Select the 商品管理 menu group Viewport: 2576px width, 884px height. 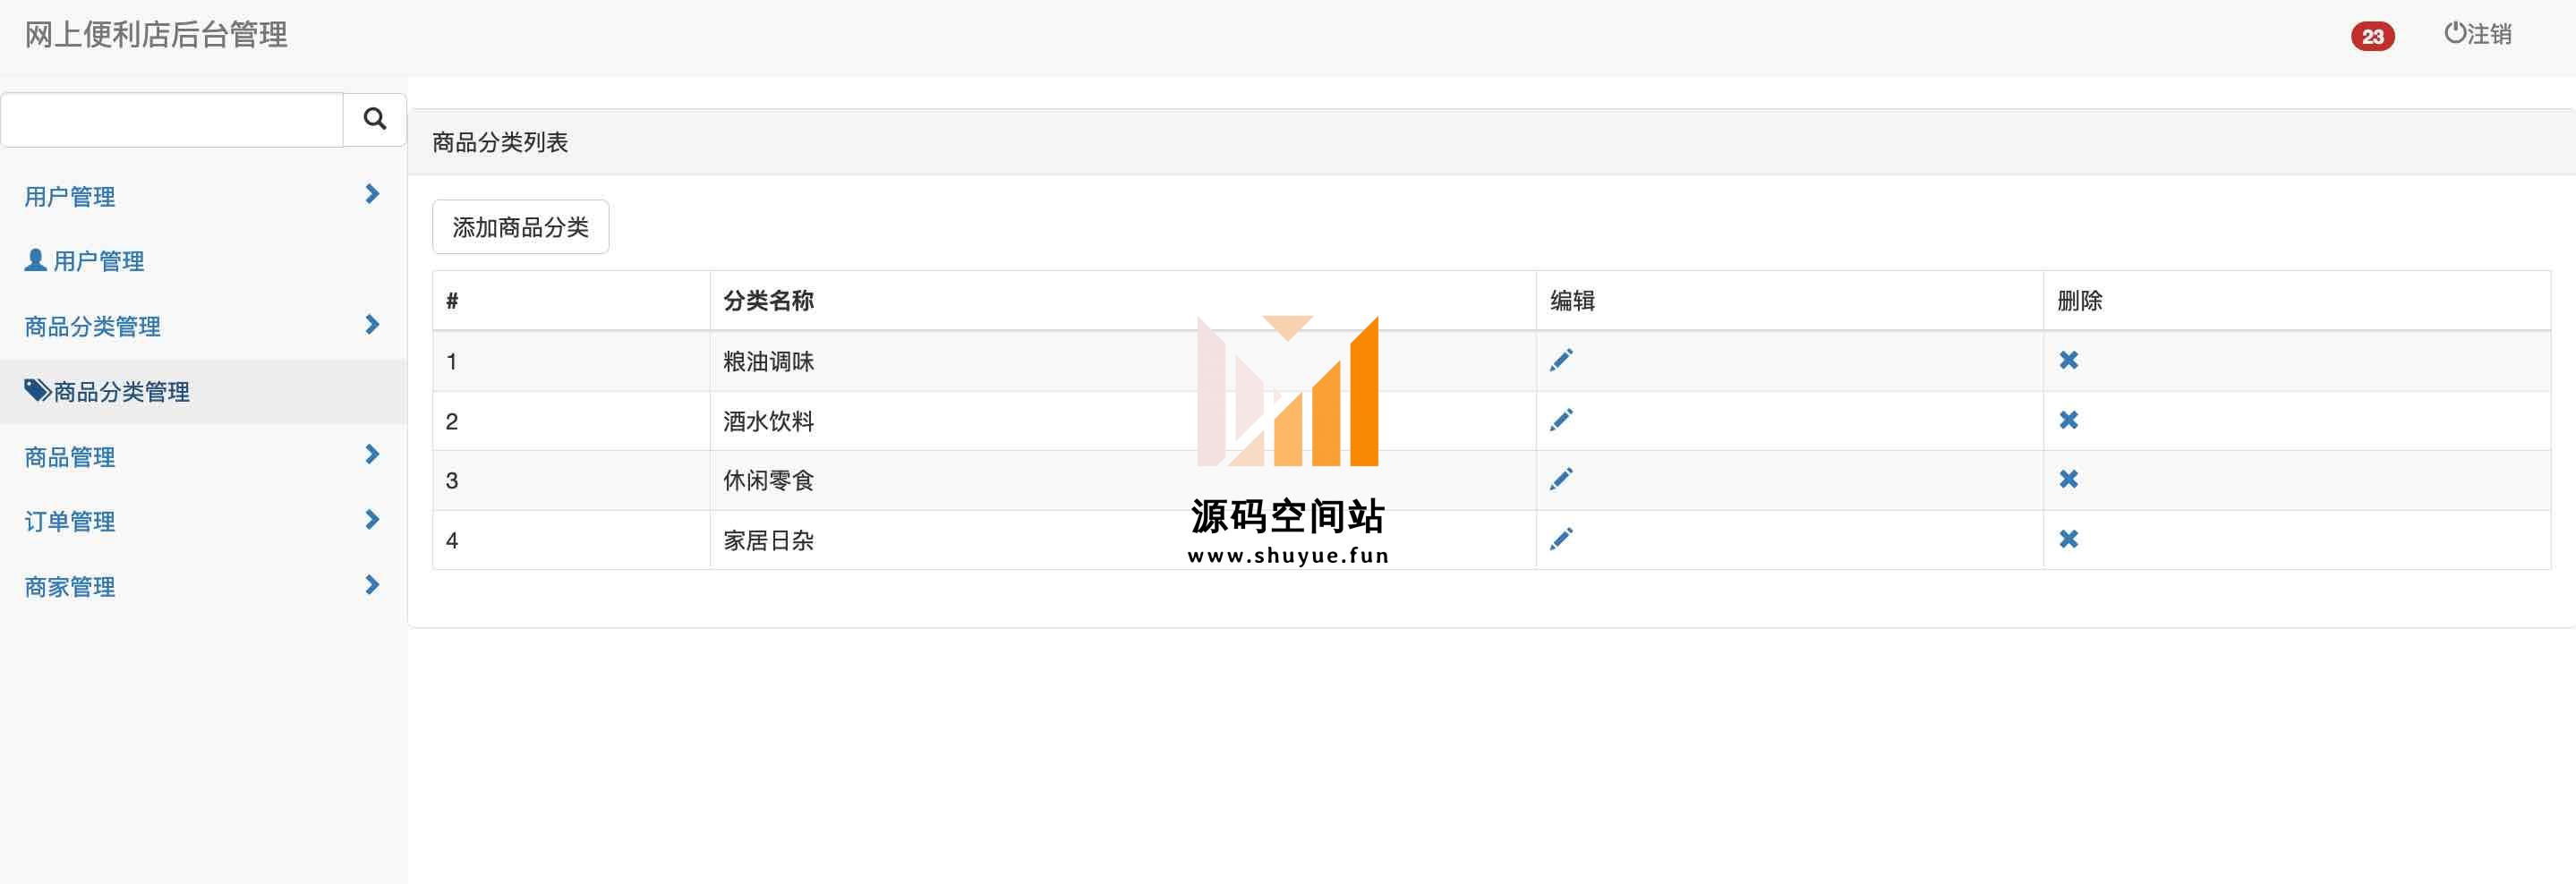point(203,456)
